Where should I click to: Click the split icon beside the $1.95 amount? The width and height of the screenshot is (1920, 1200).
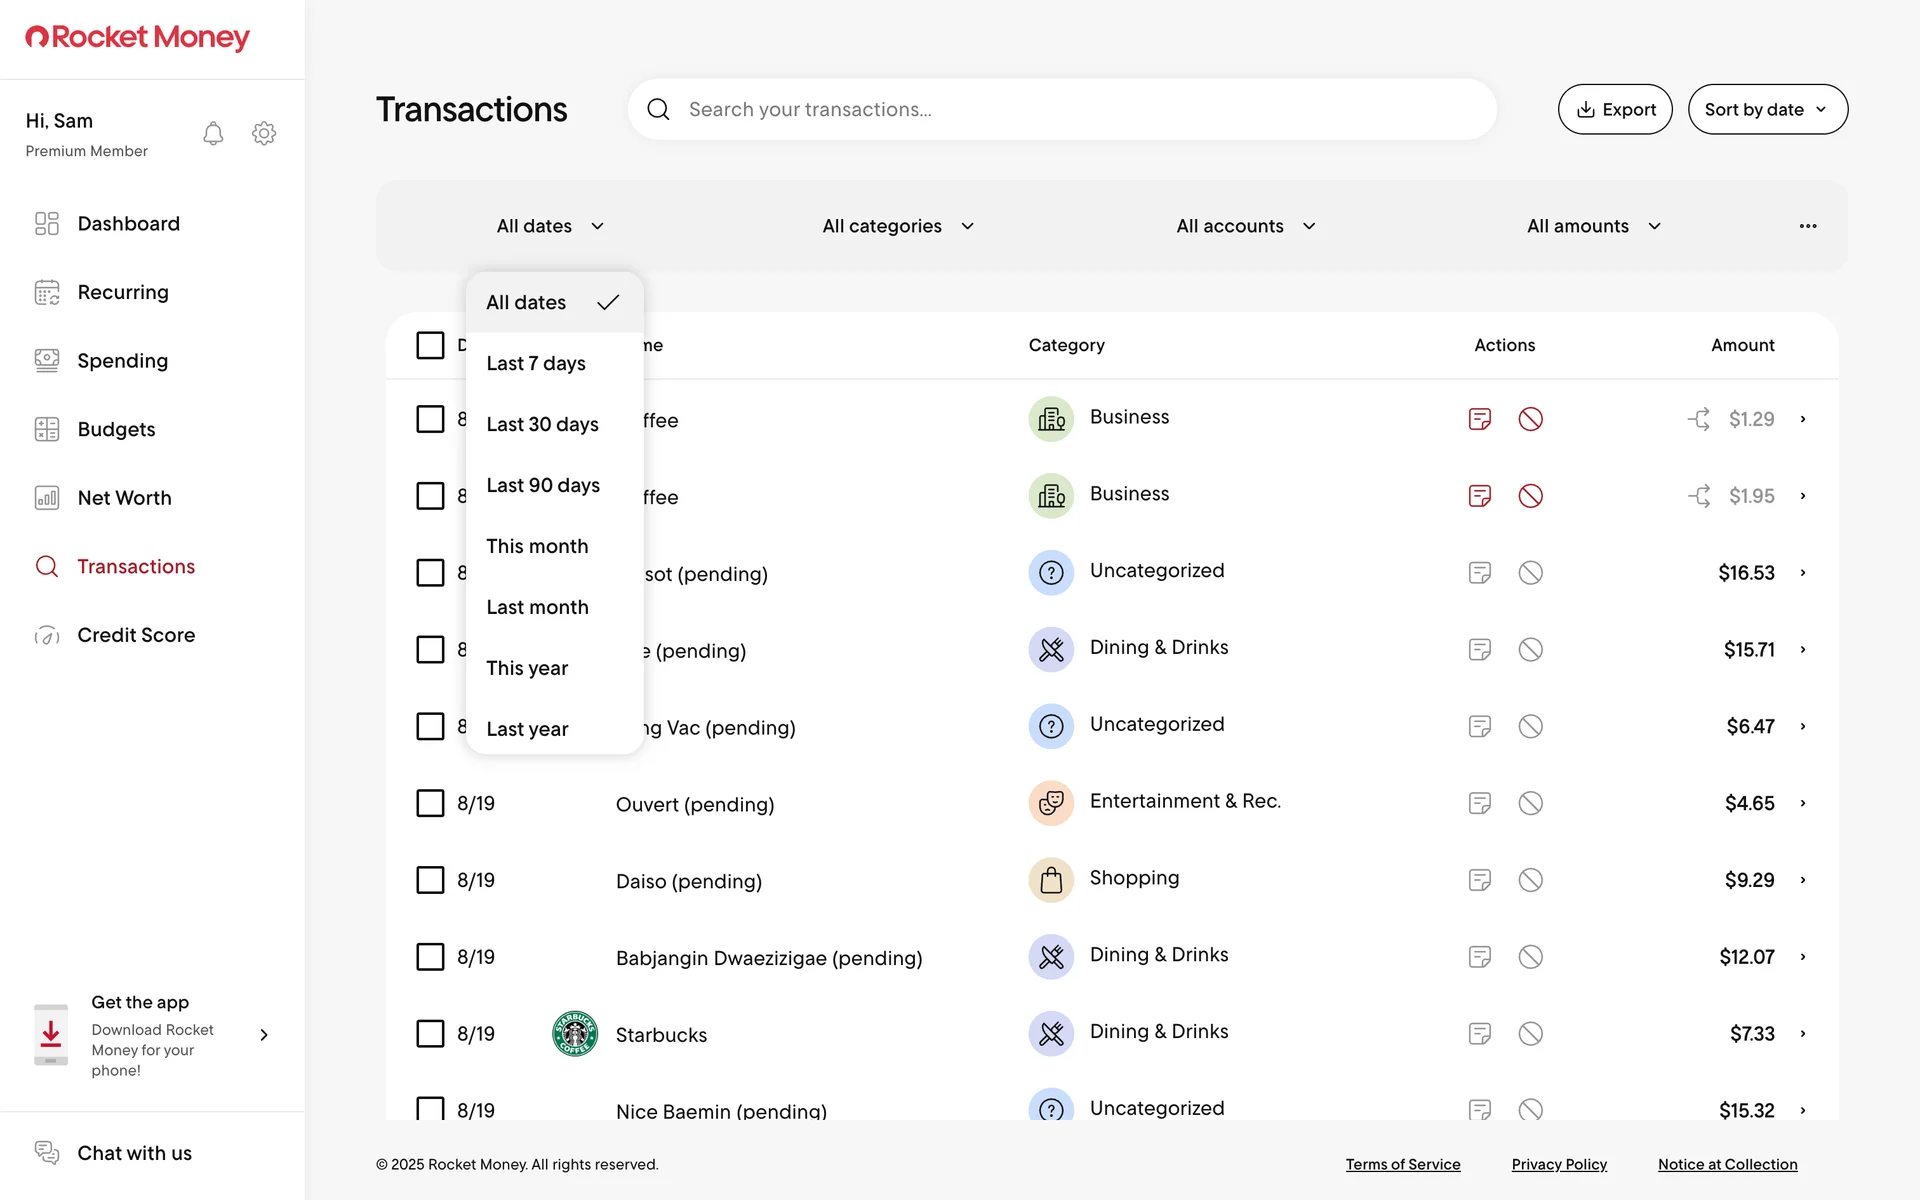click(x=1699, y=496)
